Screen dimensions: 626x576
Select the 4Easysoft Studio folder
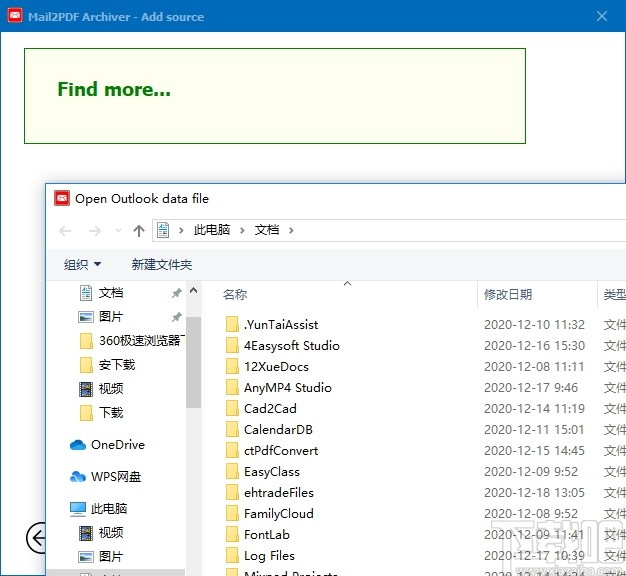(x=292, y=346)
